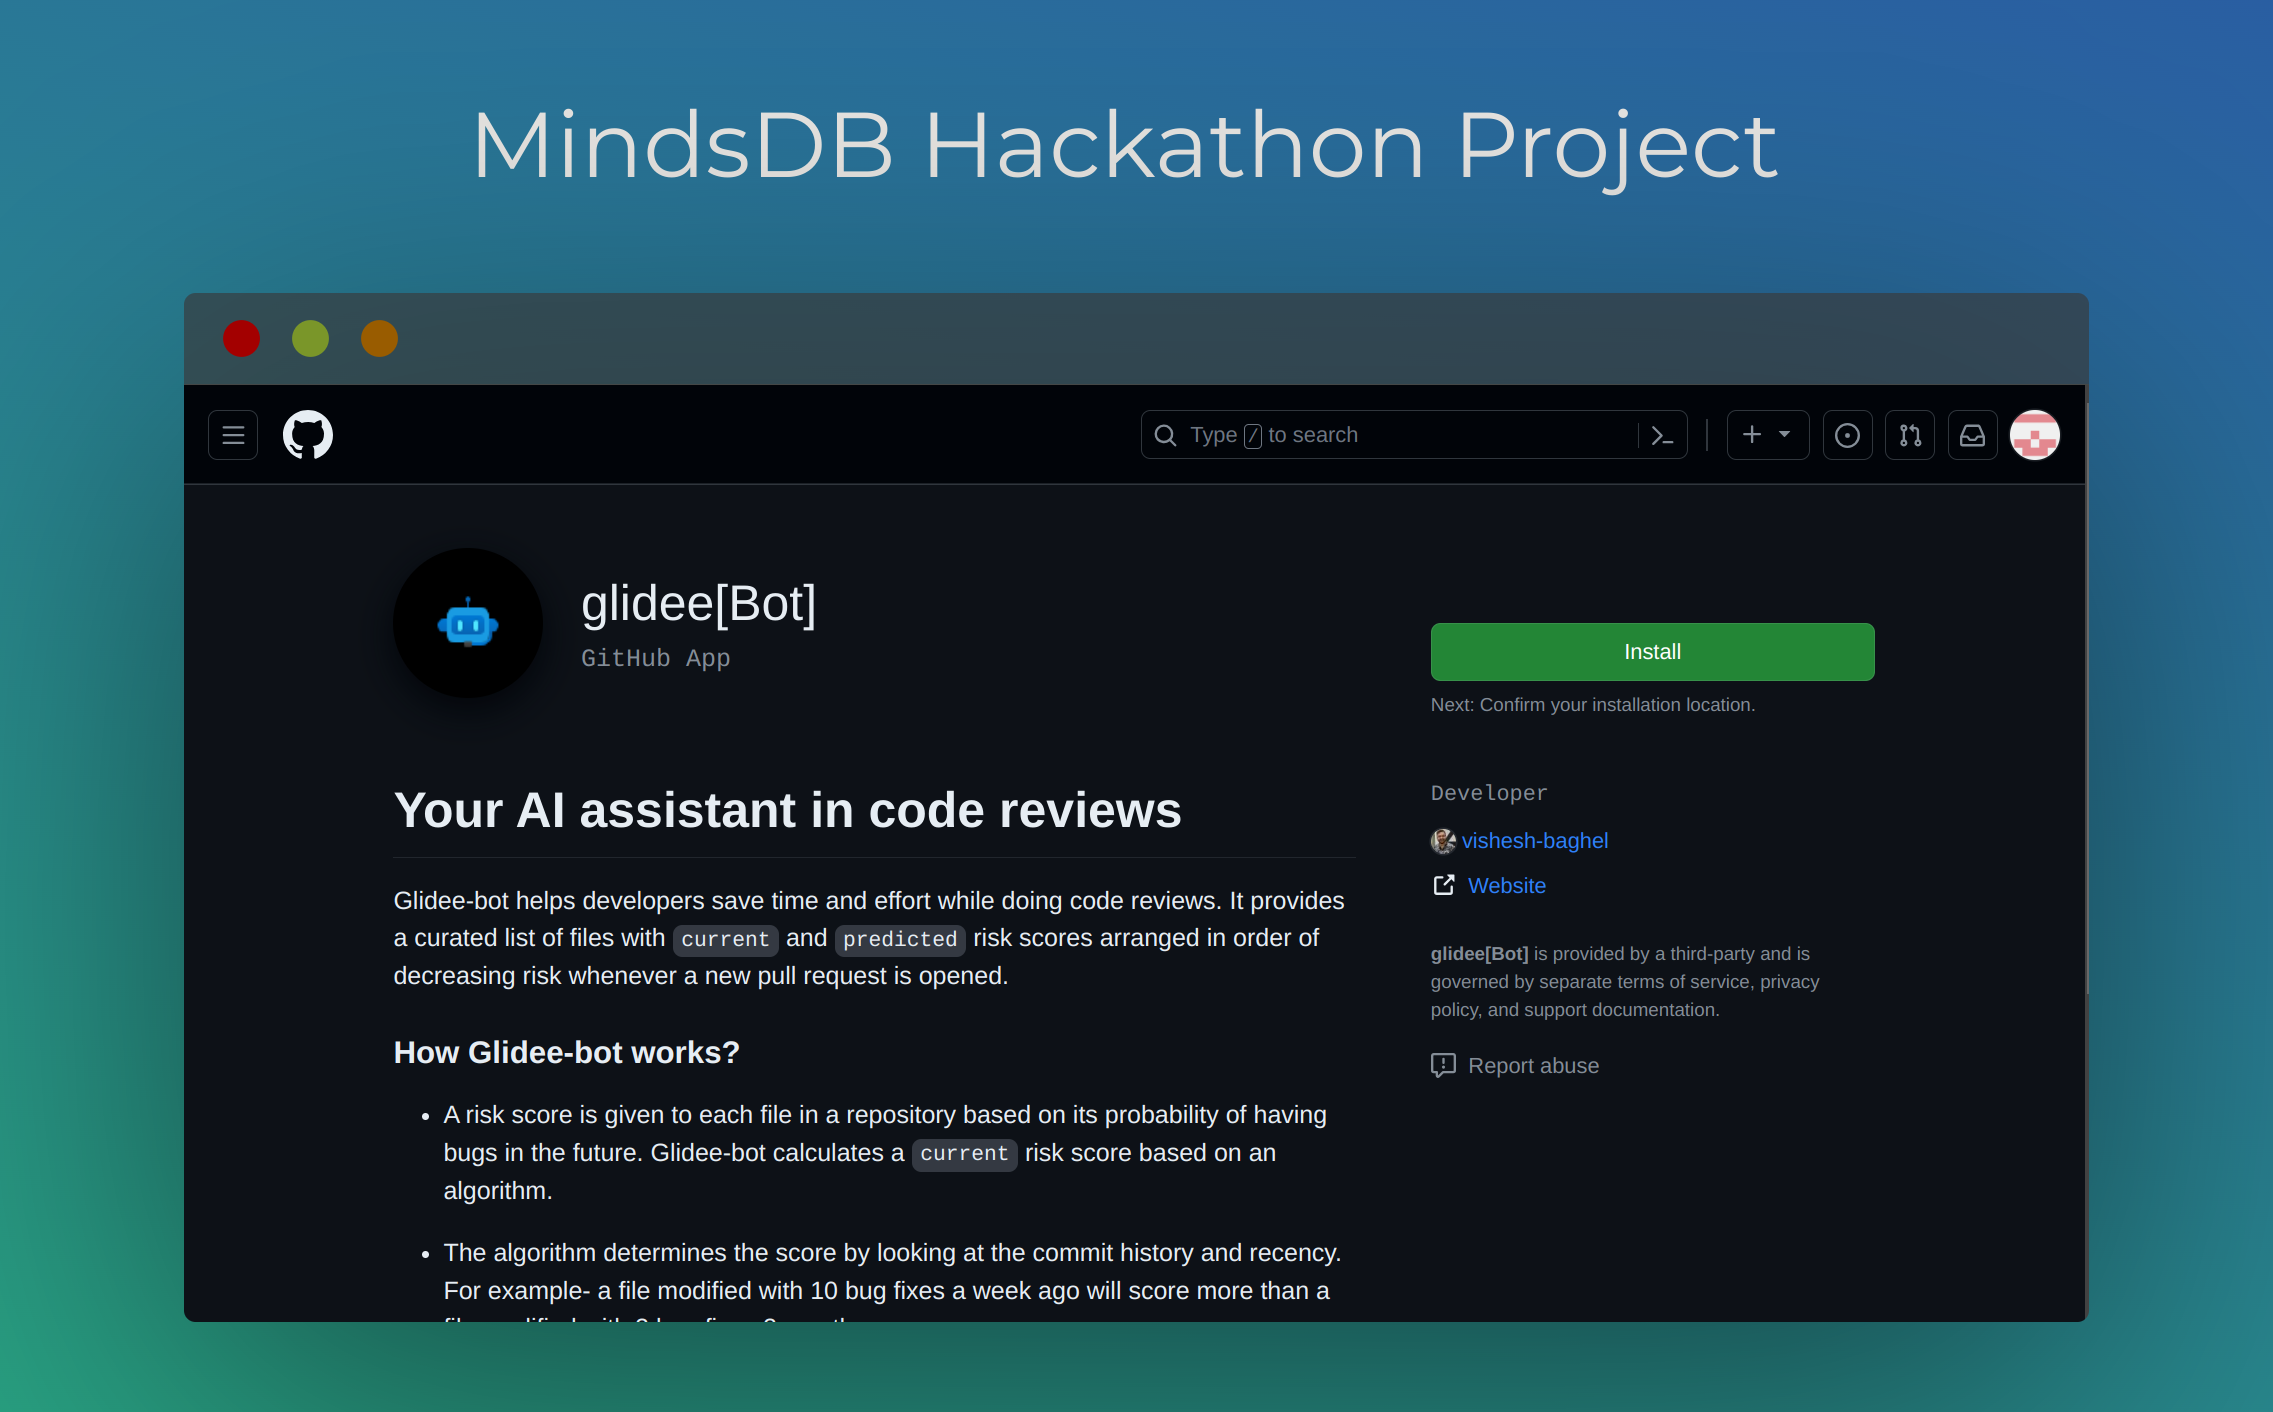Viewport: 2273px width, 1412px height.
Task: Click the predicted risk score badge
Action: 901,939
